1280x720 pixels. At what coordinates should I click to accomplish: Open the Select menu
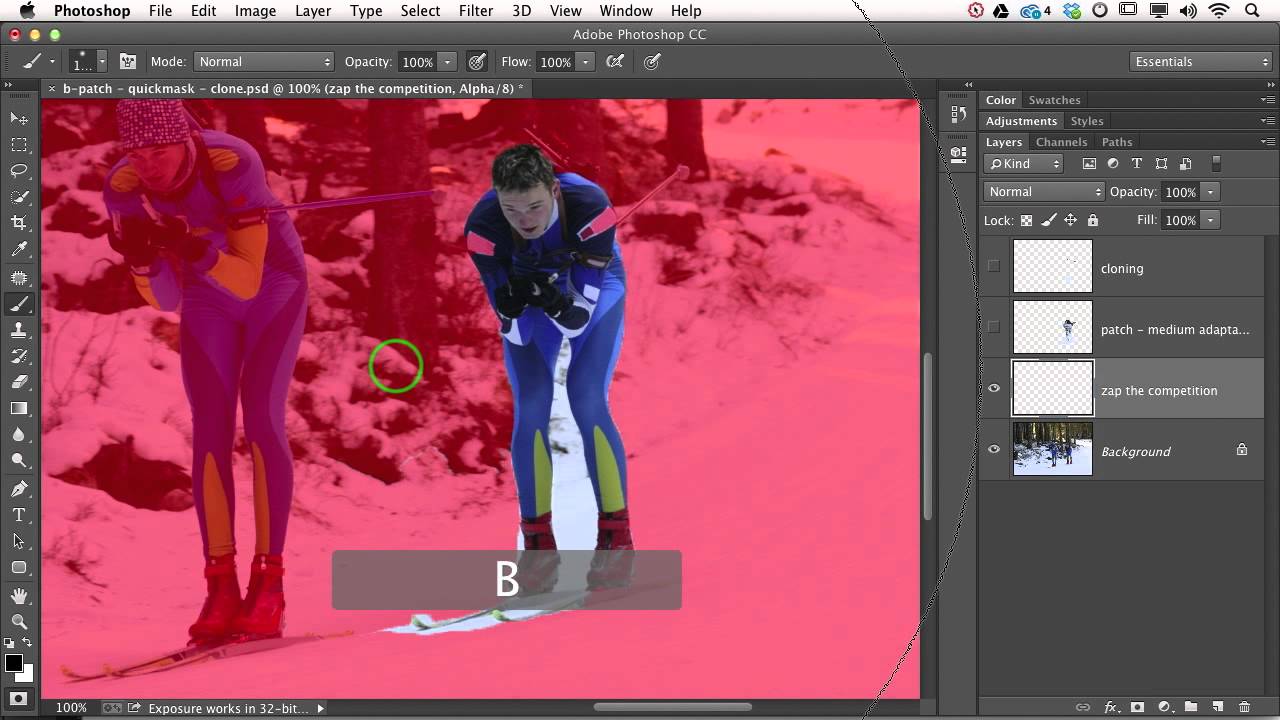click(x=420, y=11)
